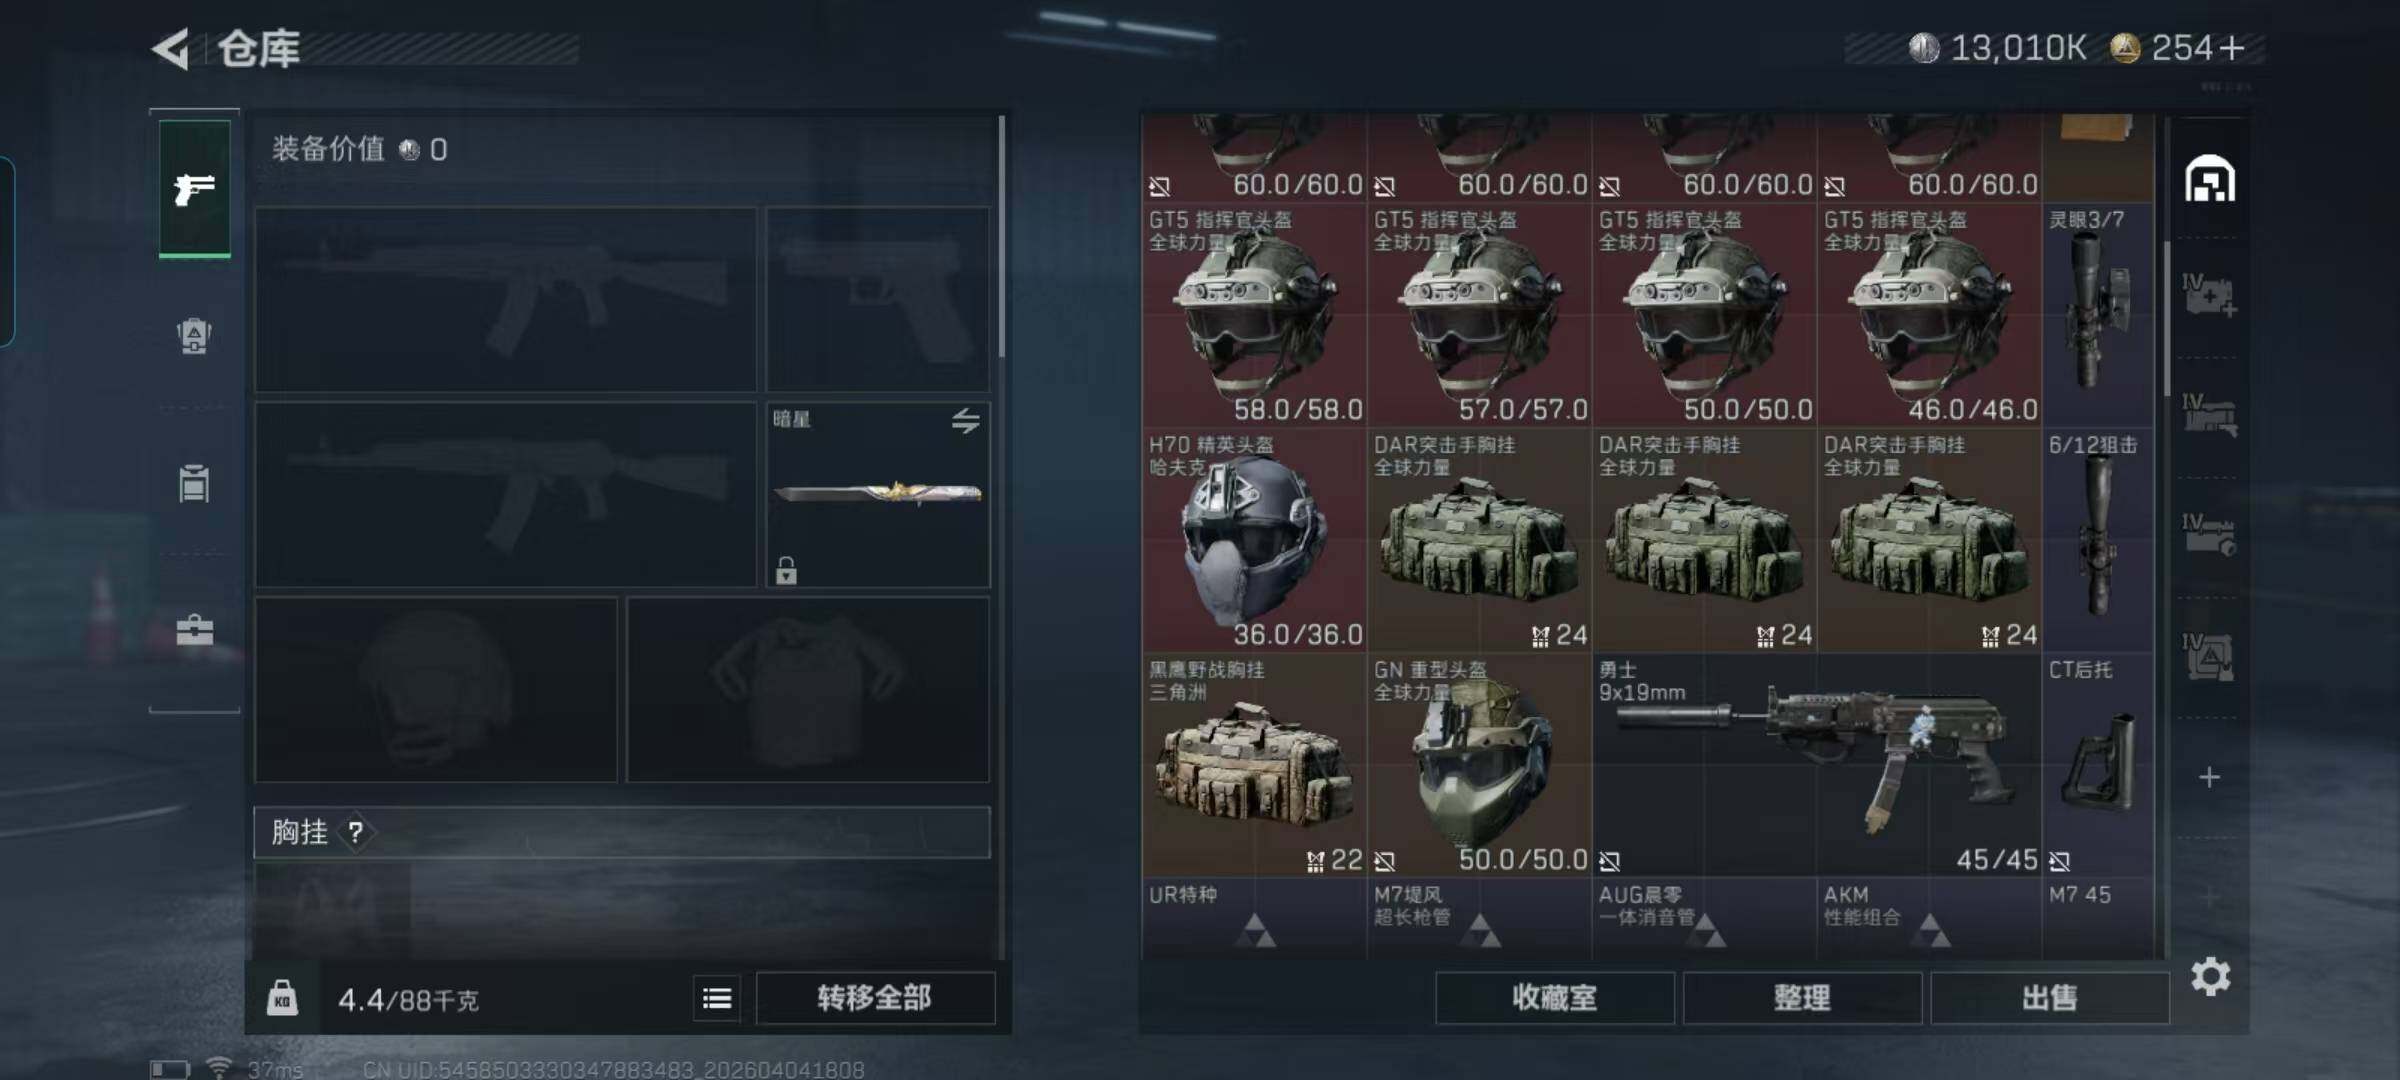Open the backpack tab in the left sidebar

pyautogui.click(x=194, y=336)
